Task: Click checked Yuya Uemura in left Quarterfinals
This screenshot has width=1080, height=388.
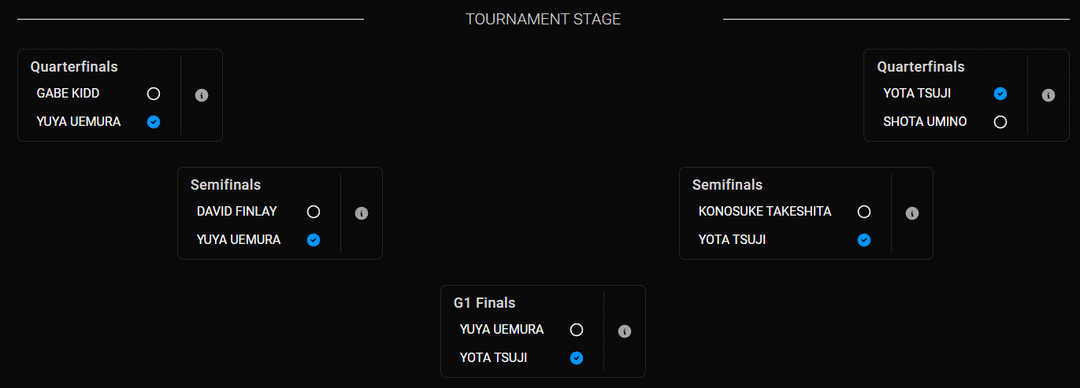Action: (154, 122)
